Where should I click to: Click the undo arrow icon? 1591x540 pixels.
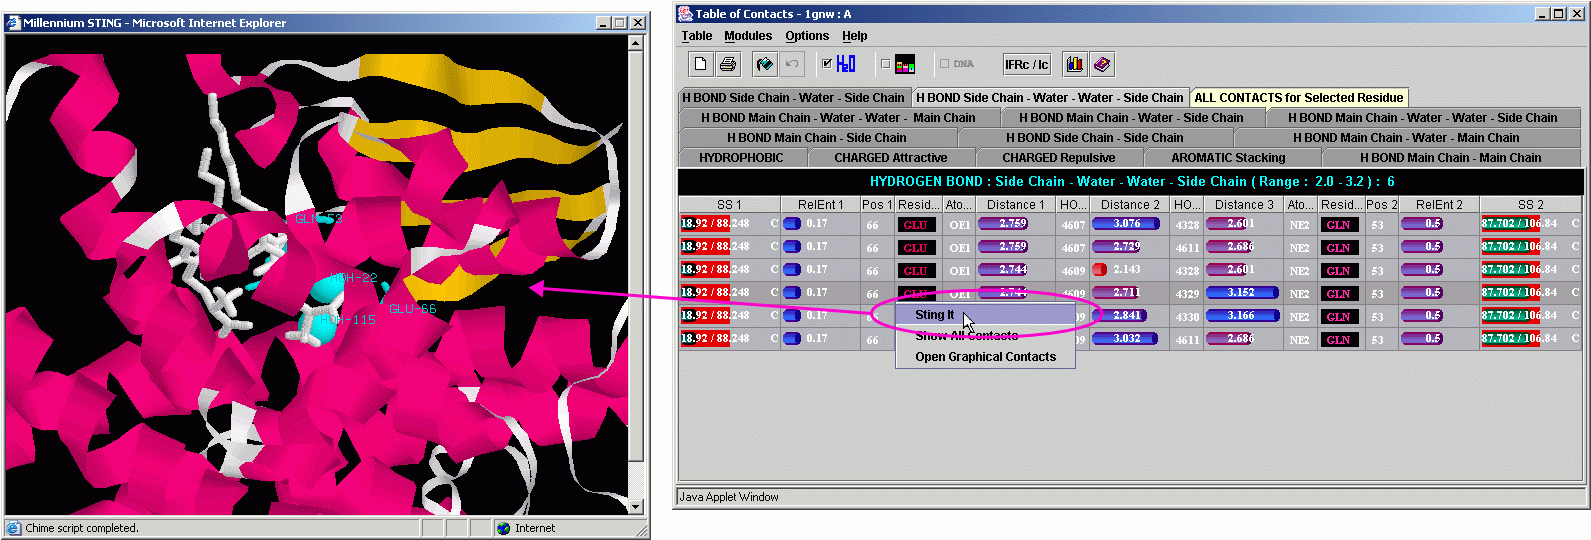pos(791,65)
